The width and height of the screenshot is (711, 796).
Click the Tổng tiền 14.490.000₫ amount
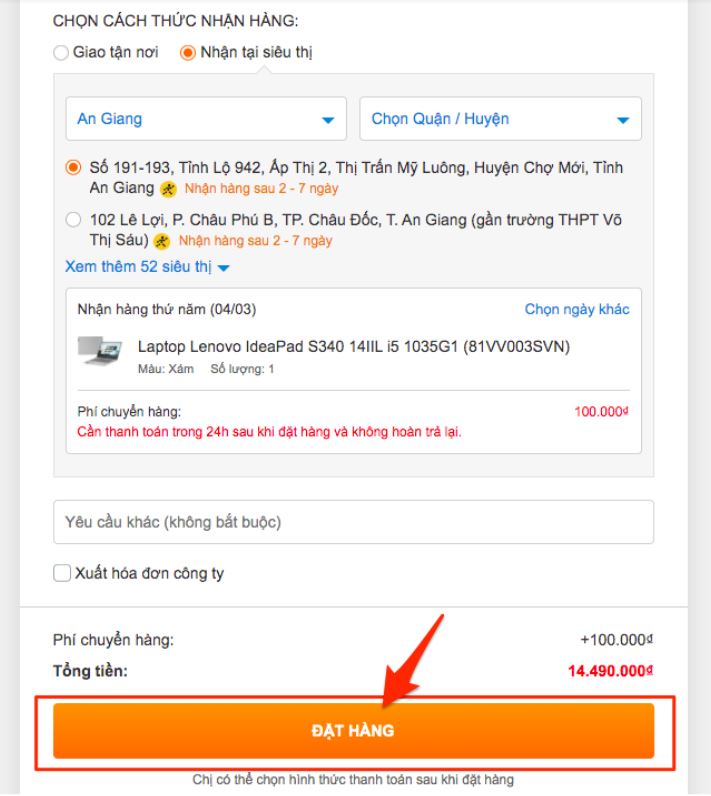610,671
